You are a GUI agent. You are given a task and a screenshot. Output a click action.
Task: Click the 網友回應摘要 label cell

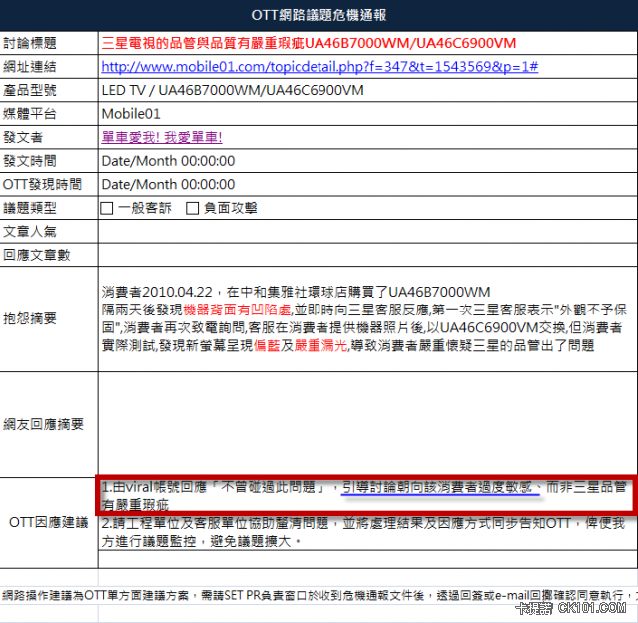(x=49, y=424)
